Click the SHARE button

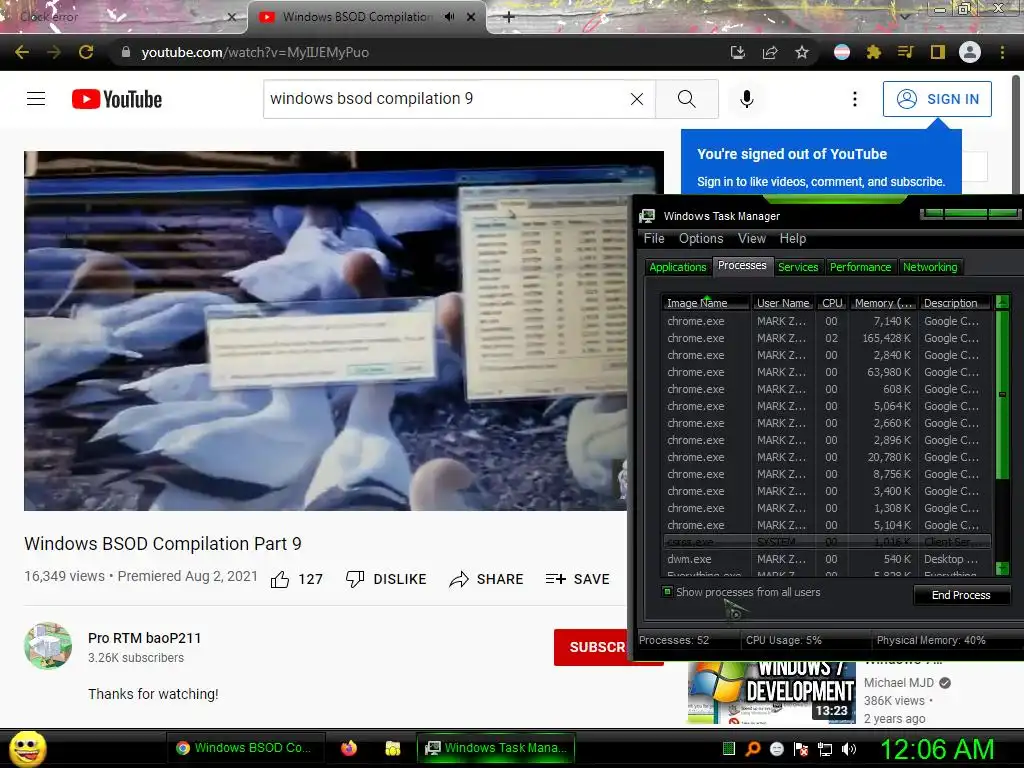coord(487,579)
